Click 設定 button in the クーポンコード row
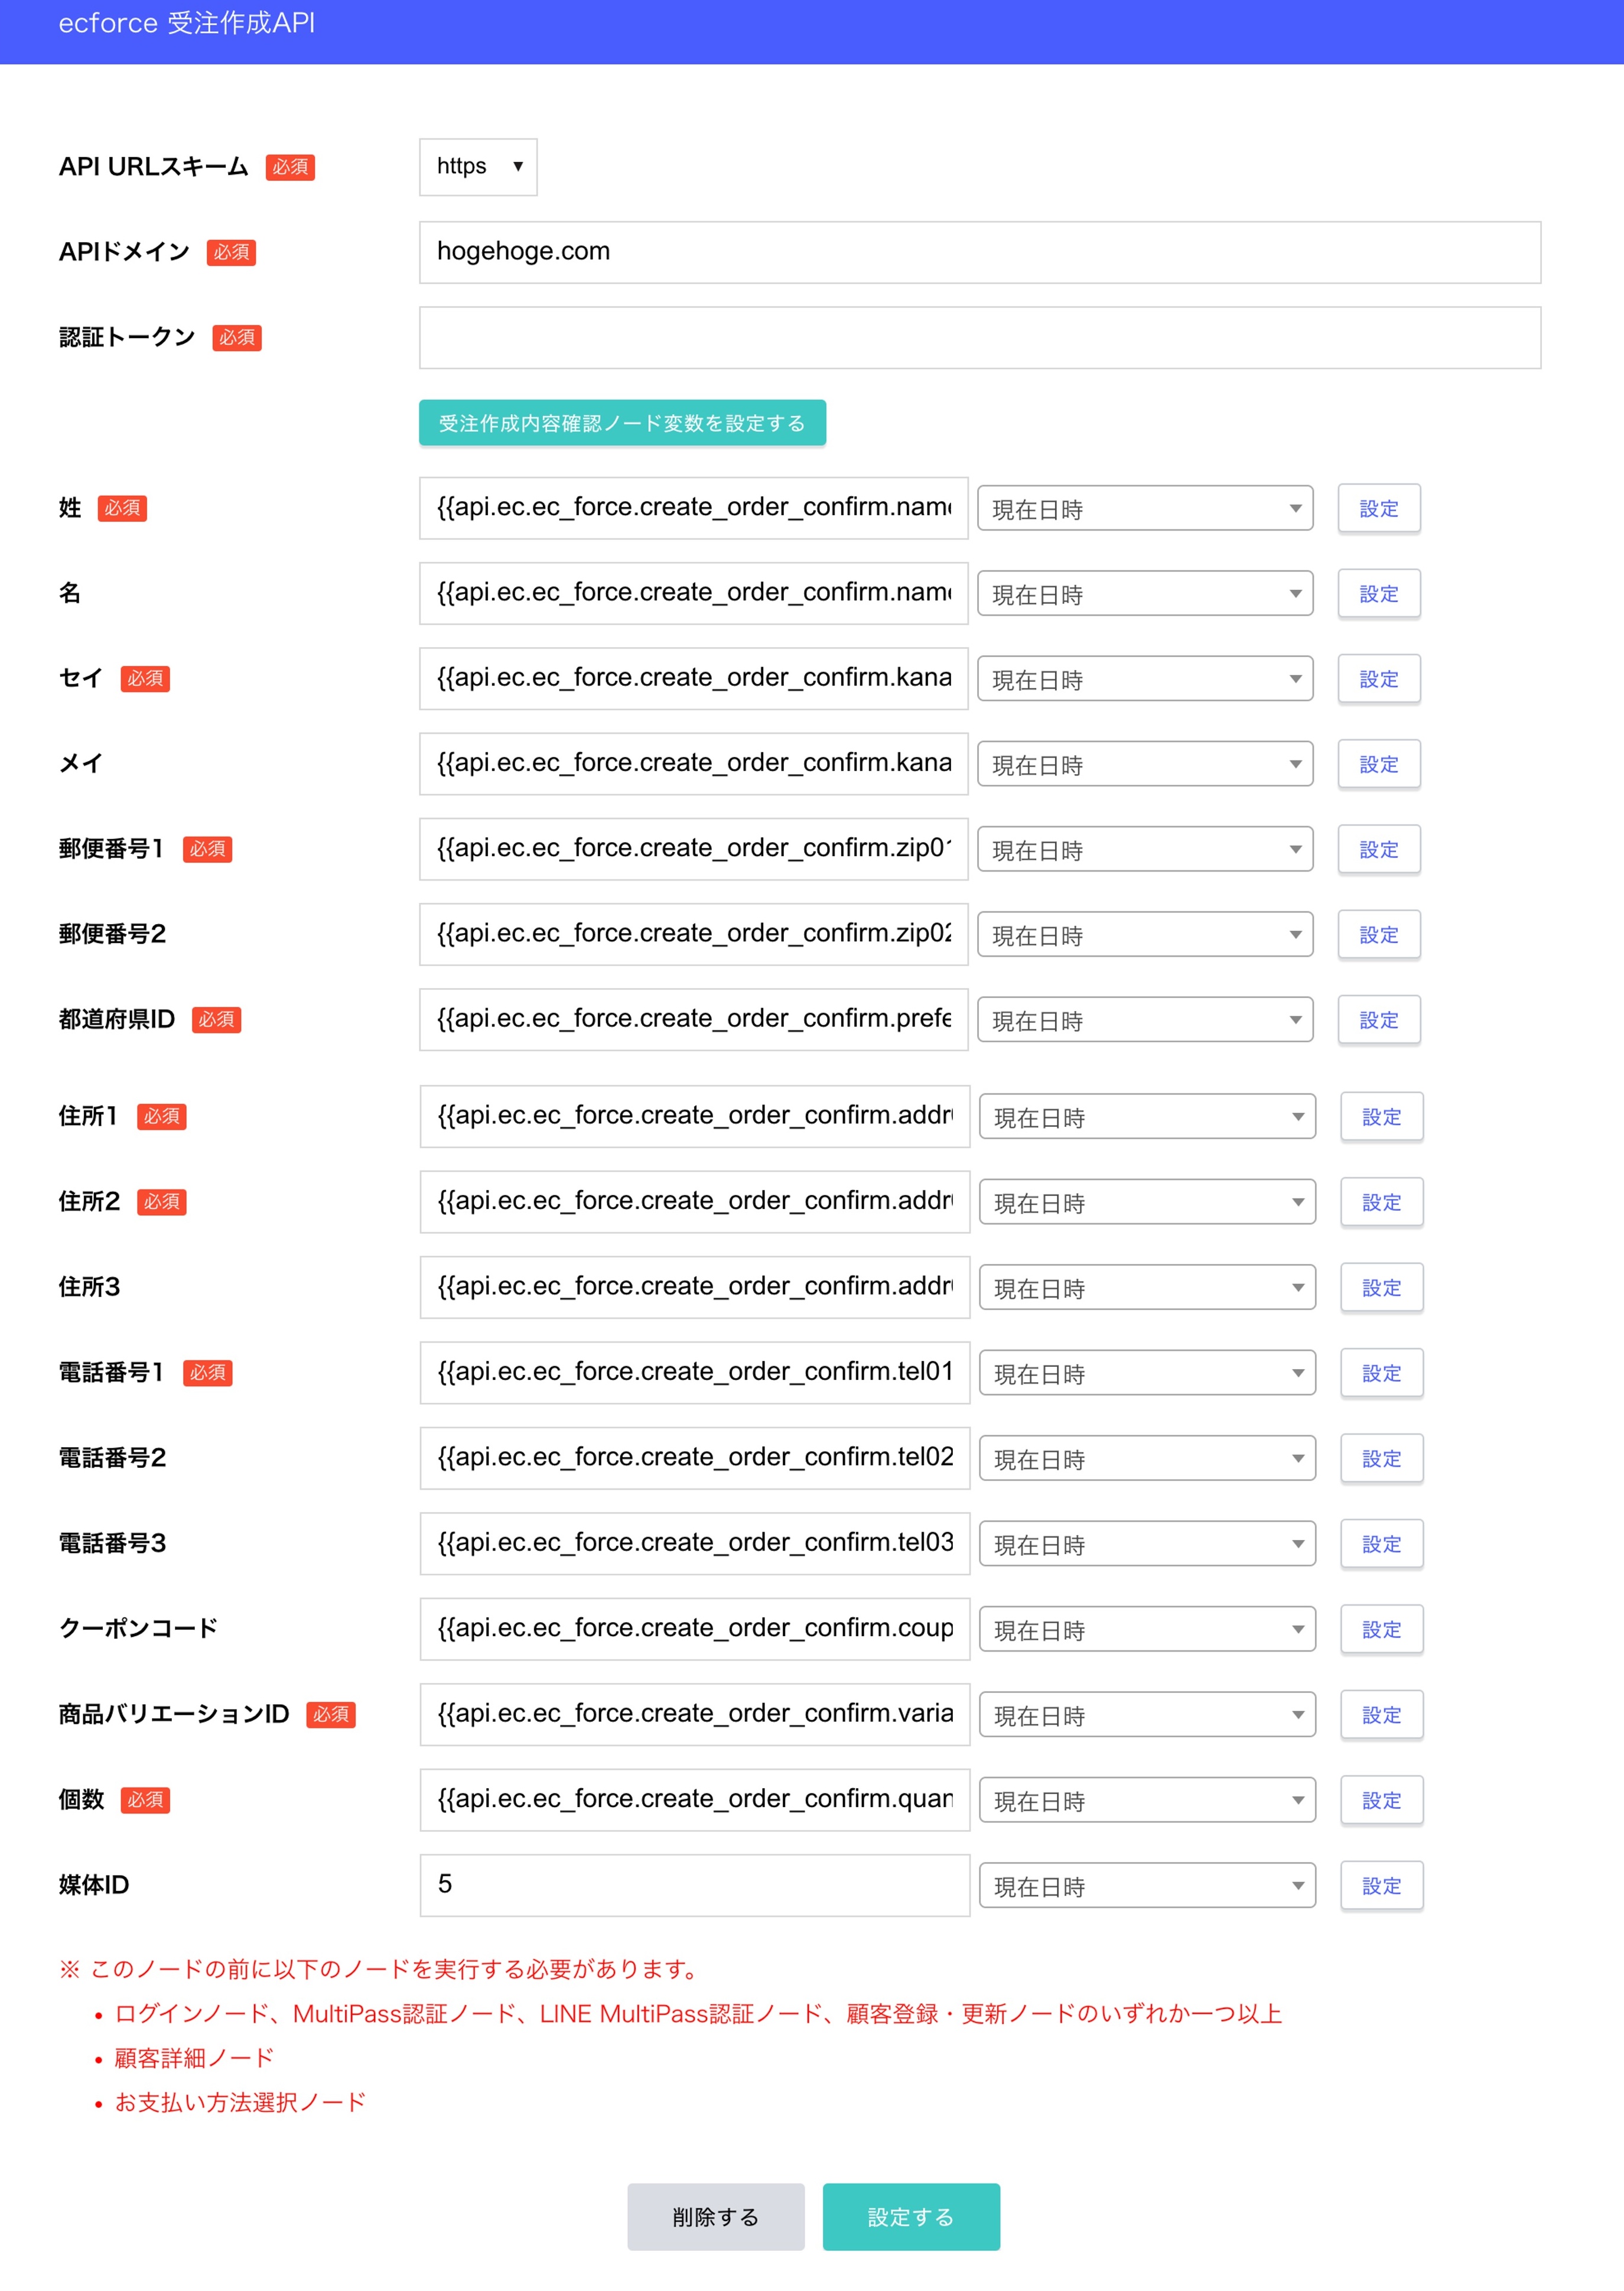This screenshot has height=2291, width=1624. click(1381, 1630)
